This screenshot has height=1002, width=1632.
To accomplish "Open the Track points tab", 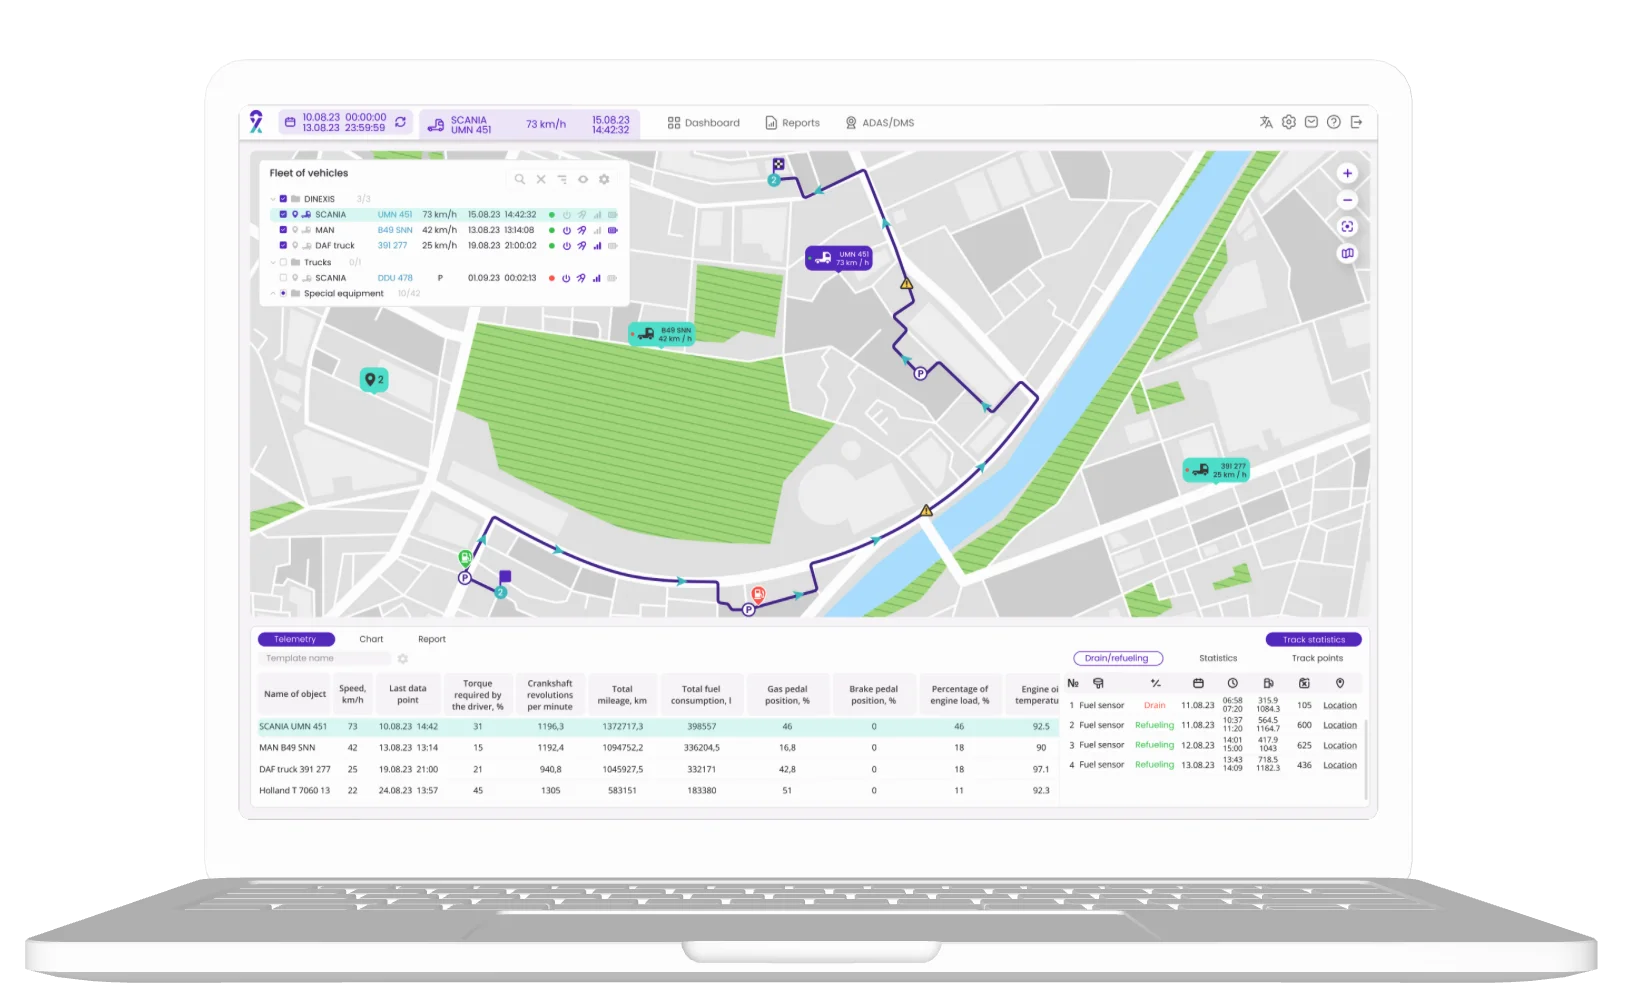I will 1317,658.
